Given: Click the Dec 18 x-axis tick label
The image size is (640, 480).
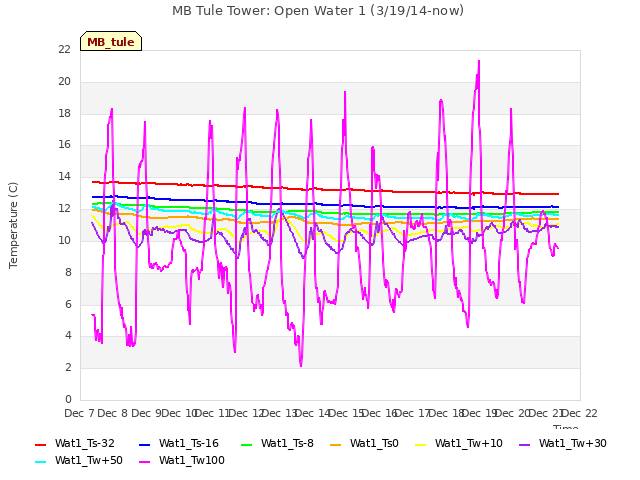Looking at the screenshot, I should (447, 413).
